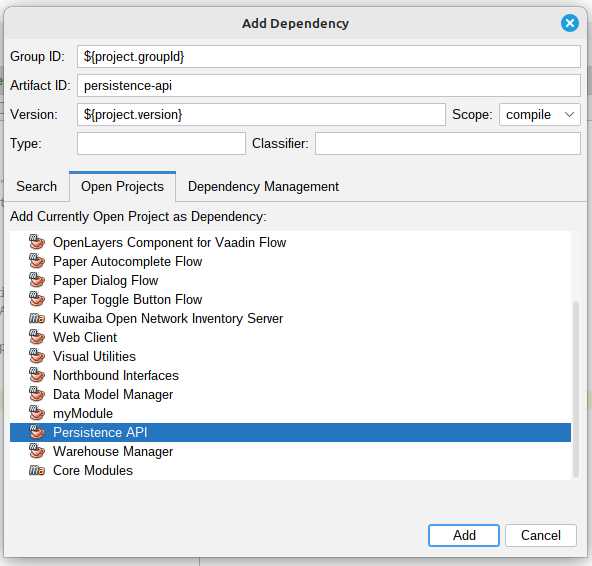The width and height of the screenshot is (592, 566).
Task: Cancel the Add Dependency dialog
Action: point(541,535)
